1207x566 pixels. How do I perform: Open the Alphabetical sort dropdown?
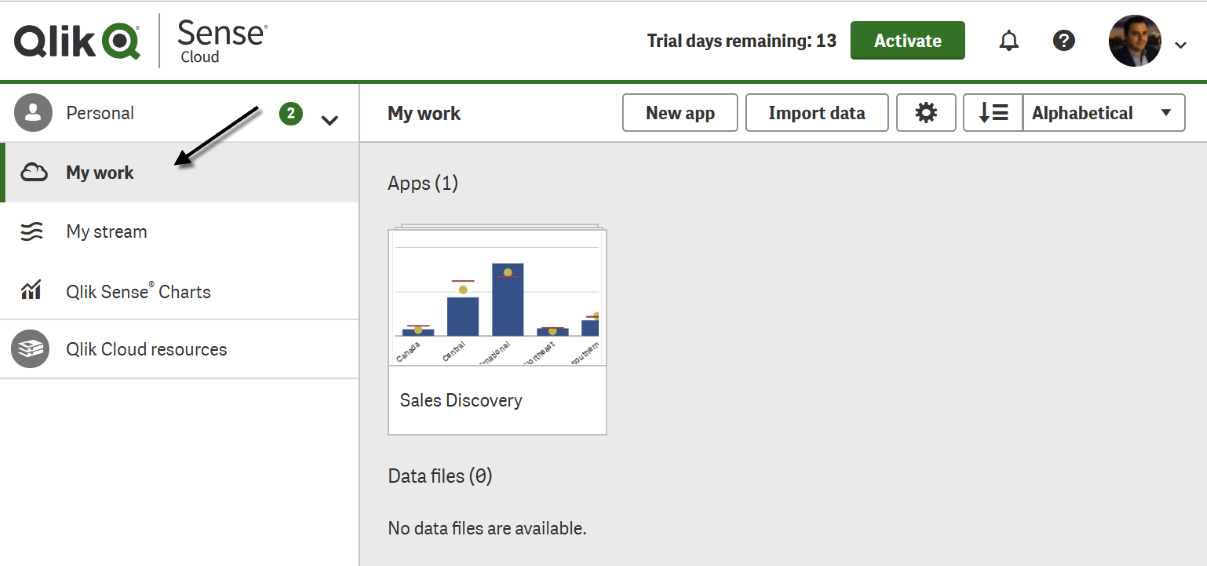(x=1104, y=113)
